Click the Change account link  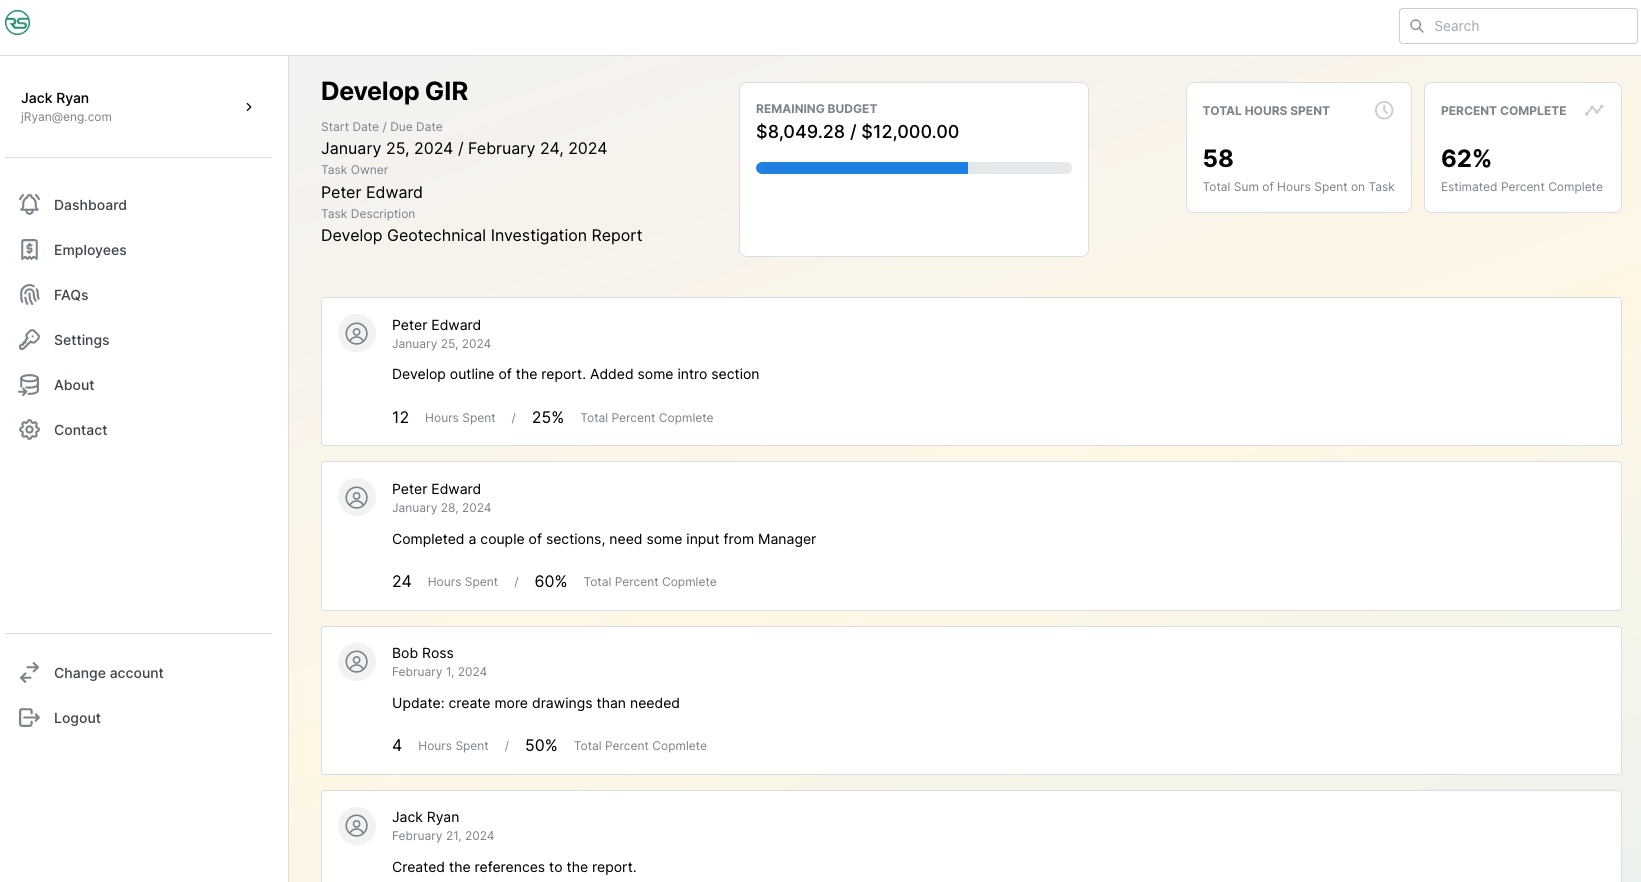click(138, 672)
